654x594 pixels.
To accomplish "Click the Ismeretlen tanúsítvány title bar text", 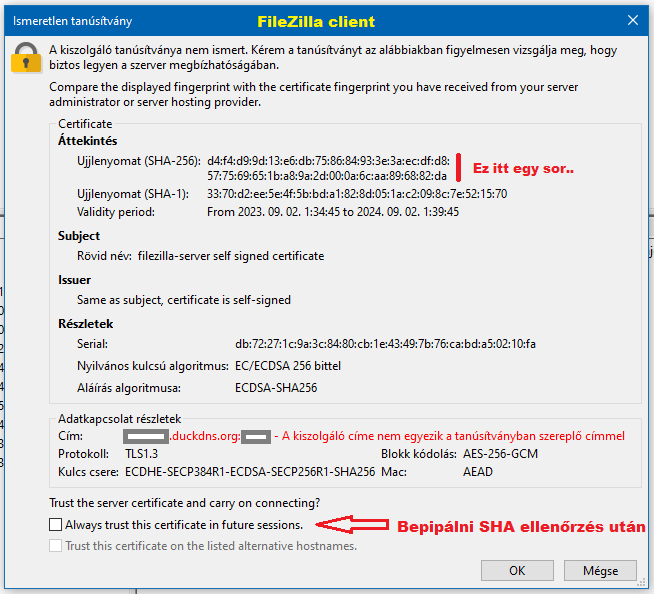I will point(73,21).
